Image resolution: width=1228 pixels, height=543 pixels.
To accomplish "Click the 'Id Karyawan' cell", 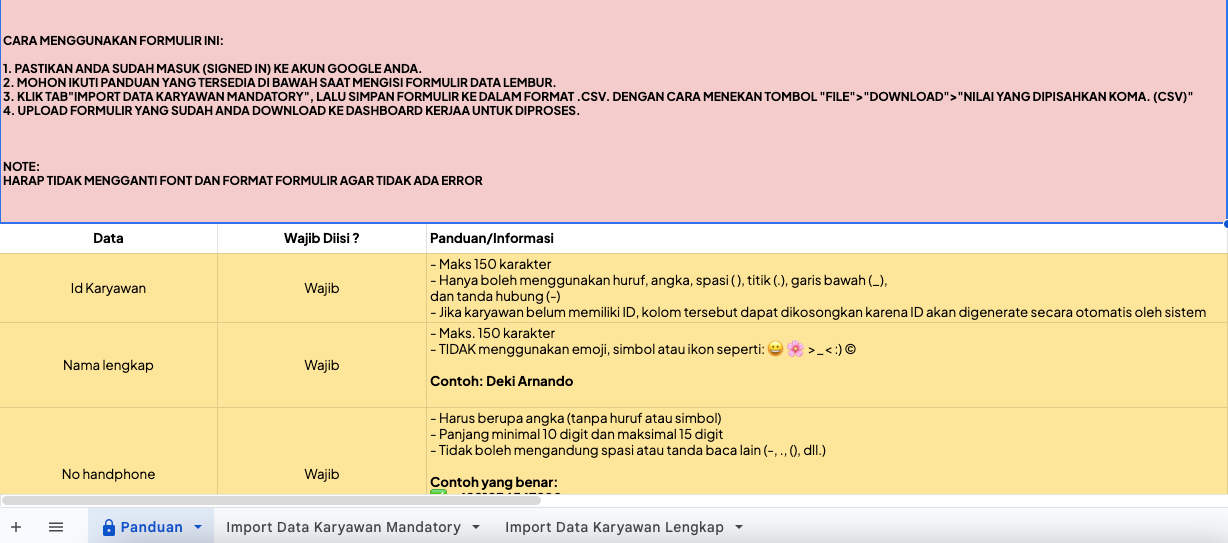I will click(108, 288).
